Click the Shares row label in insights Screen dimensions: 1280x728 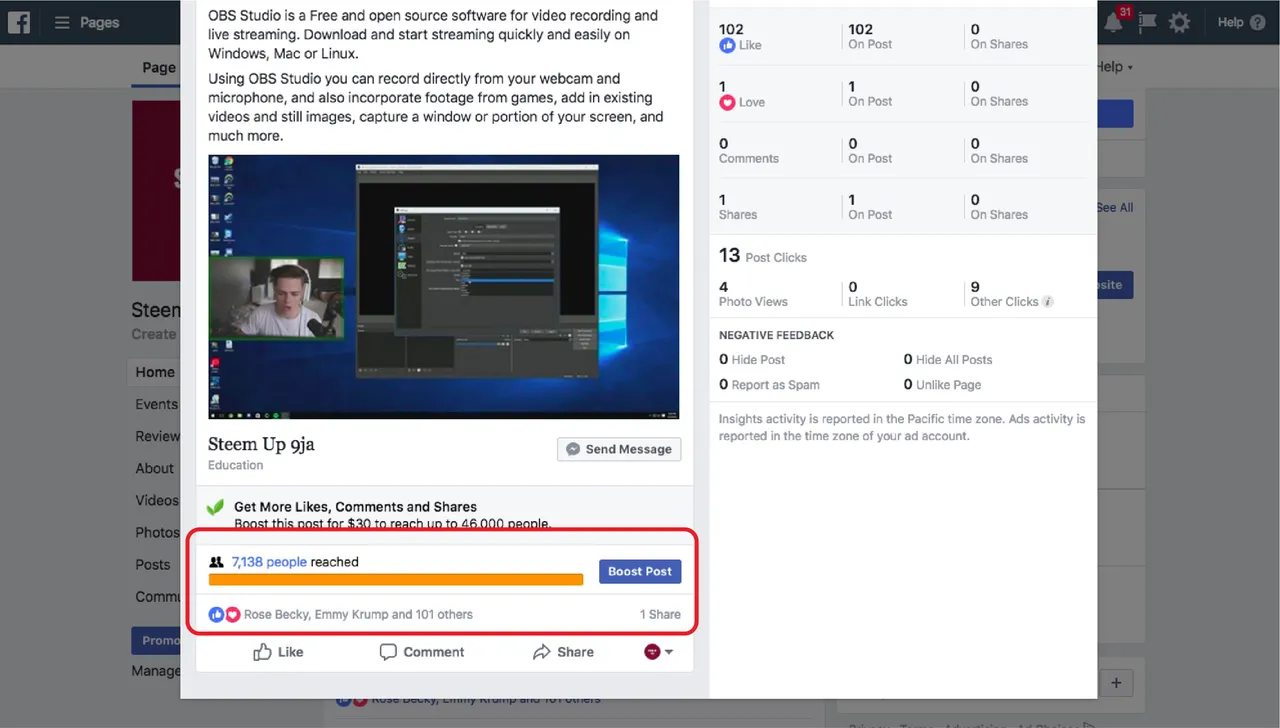pyautogui.click(x=738, y=215)
